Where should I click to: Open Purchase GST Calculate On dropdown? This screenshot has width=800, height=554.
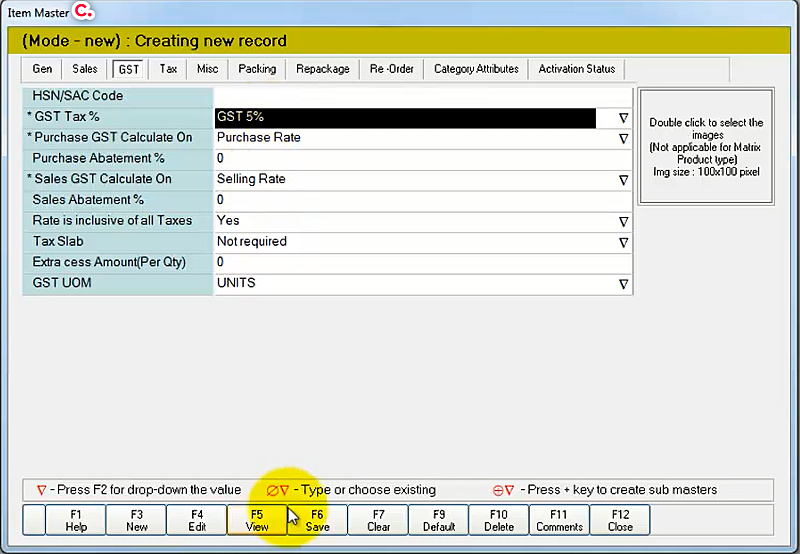623,139
